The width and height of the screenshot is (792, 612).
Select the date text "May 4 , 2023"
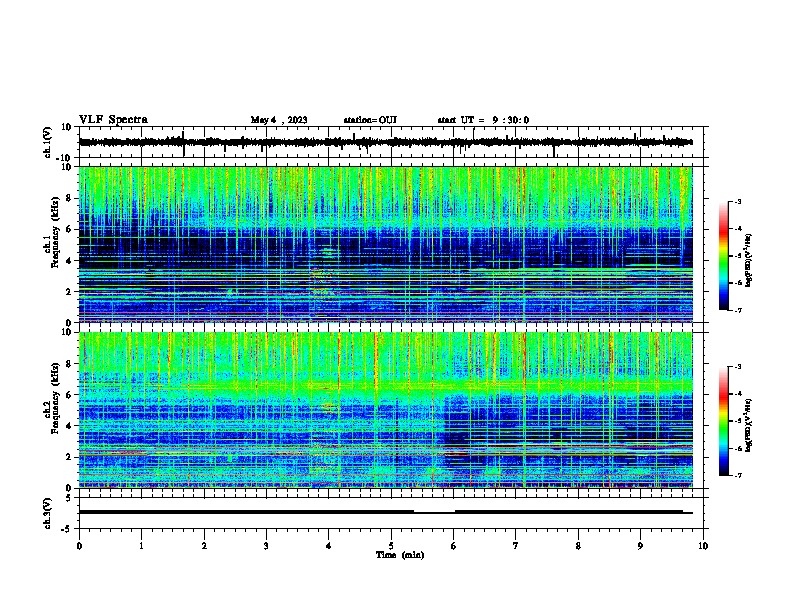[279, 120]
